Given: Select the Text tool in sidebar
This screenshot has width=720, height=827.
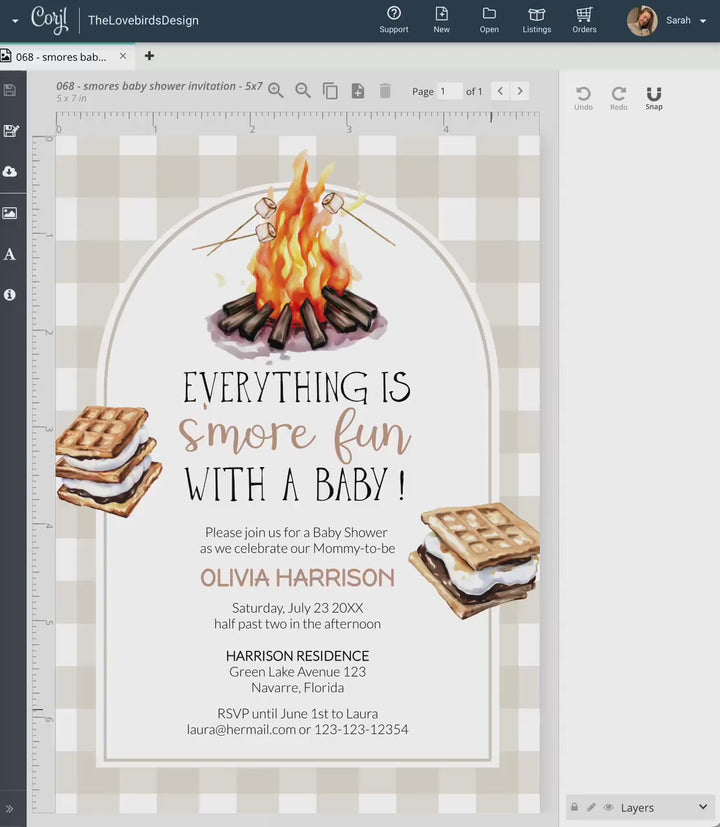Looking at the screenshot, I should click(10, 254).
